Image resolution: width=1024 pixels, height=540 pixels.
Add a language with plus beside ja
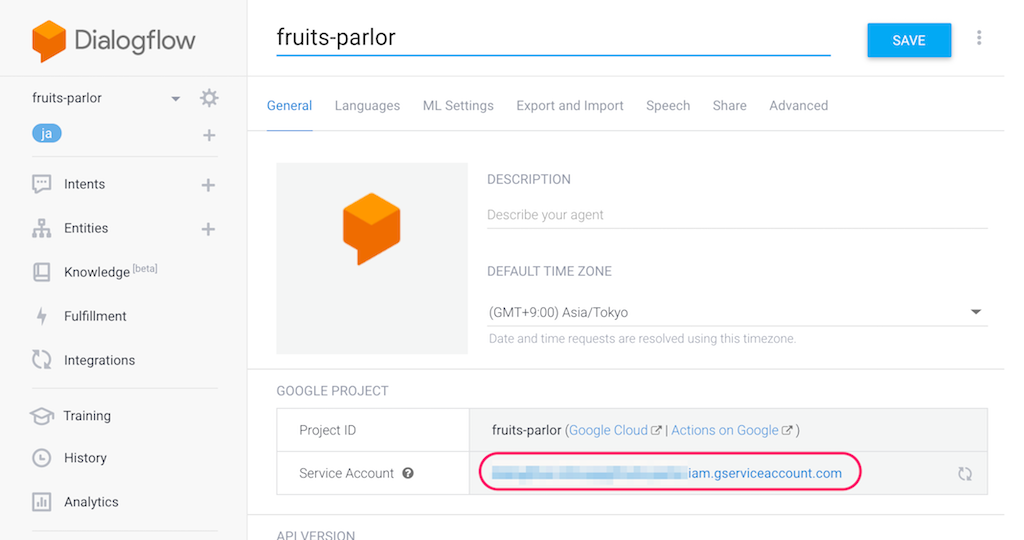pos(209,135)
